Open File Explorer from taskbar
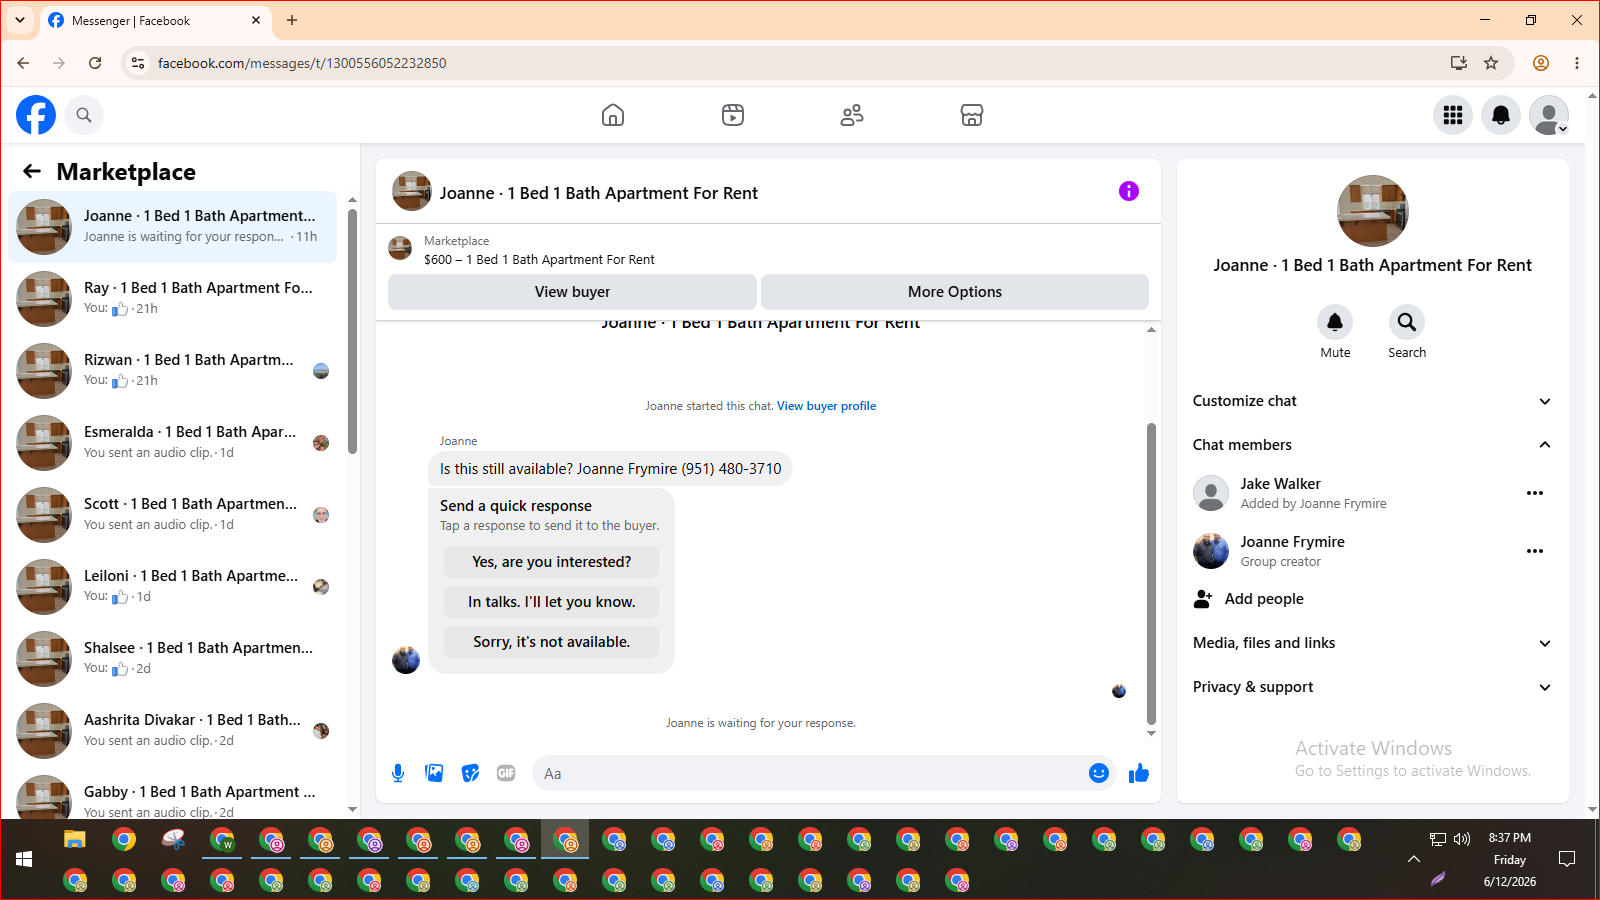 (x=75, y=839)
